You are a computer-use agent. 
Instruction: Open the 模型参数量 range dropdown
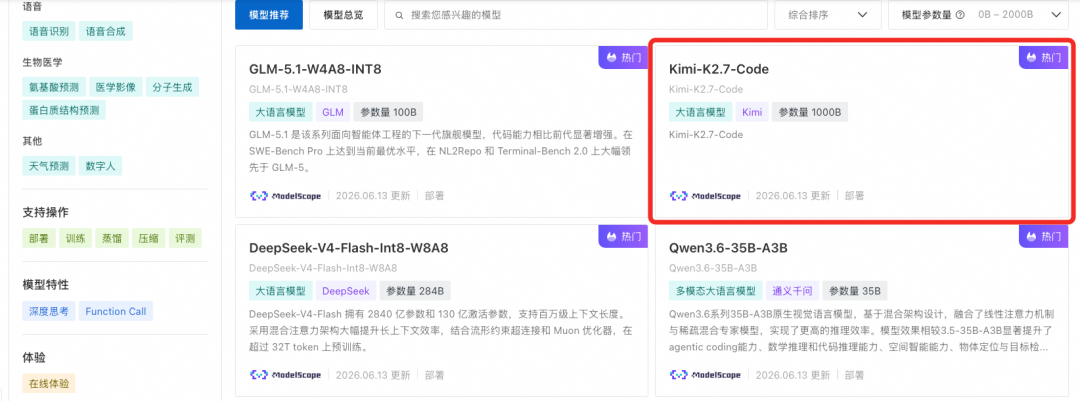(x=977, y=14)
